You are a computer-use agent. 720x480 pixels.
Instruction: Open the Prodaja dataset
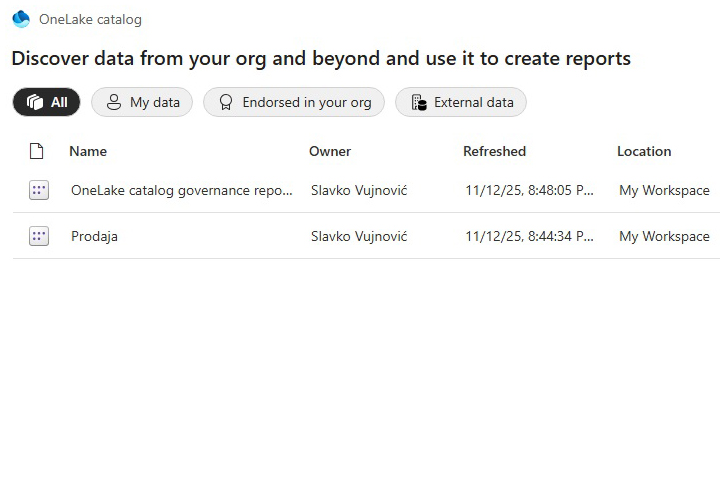94,237
